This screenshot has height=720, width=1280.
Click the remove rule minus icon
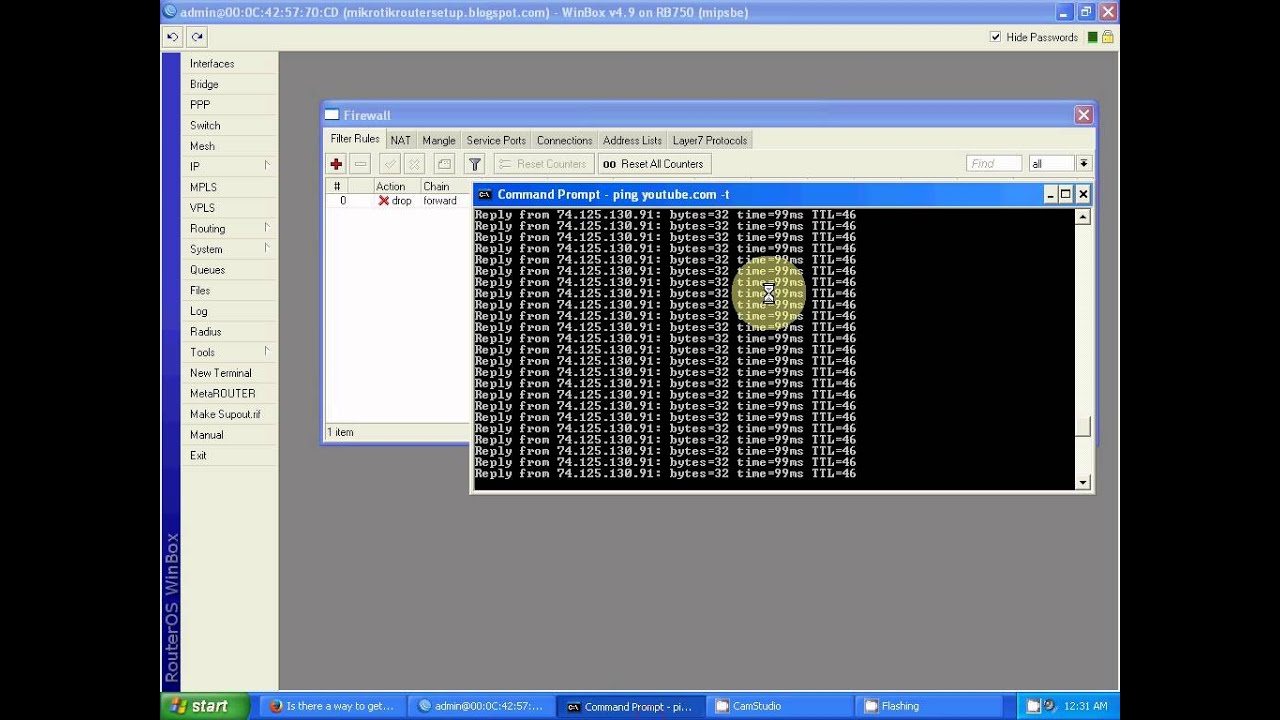tap(361, 164)
